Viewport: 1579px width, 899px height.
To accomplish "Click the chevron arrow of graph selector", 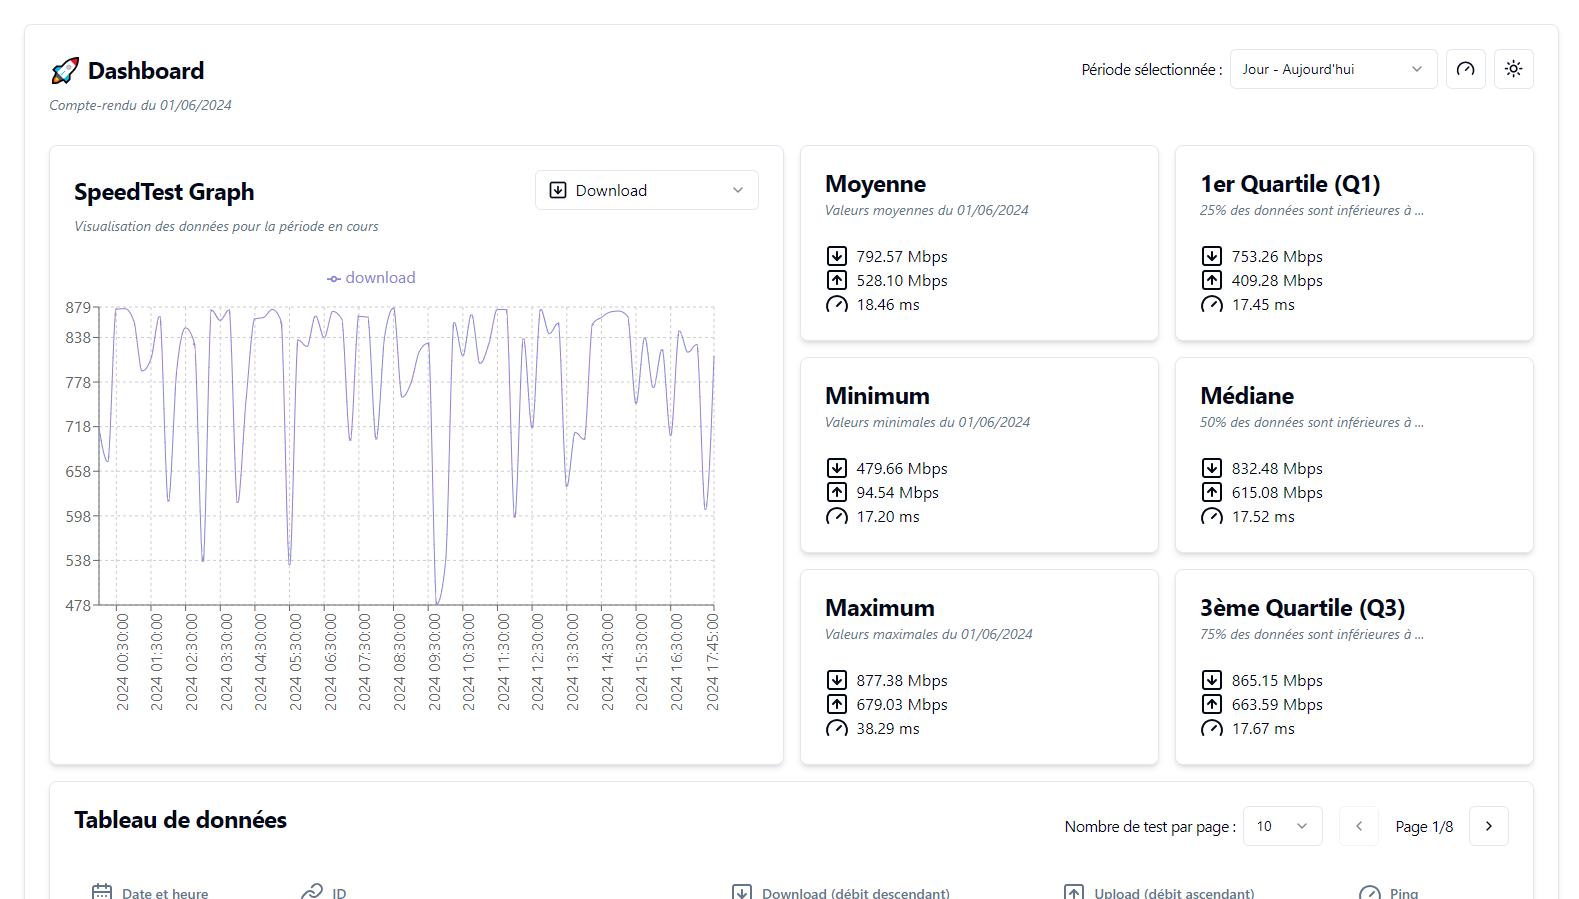I will (x=738, y=190).
